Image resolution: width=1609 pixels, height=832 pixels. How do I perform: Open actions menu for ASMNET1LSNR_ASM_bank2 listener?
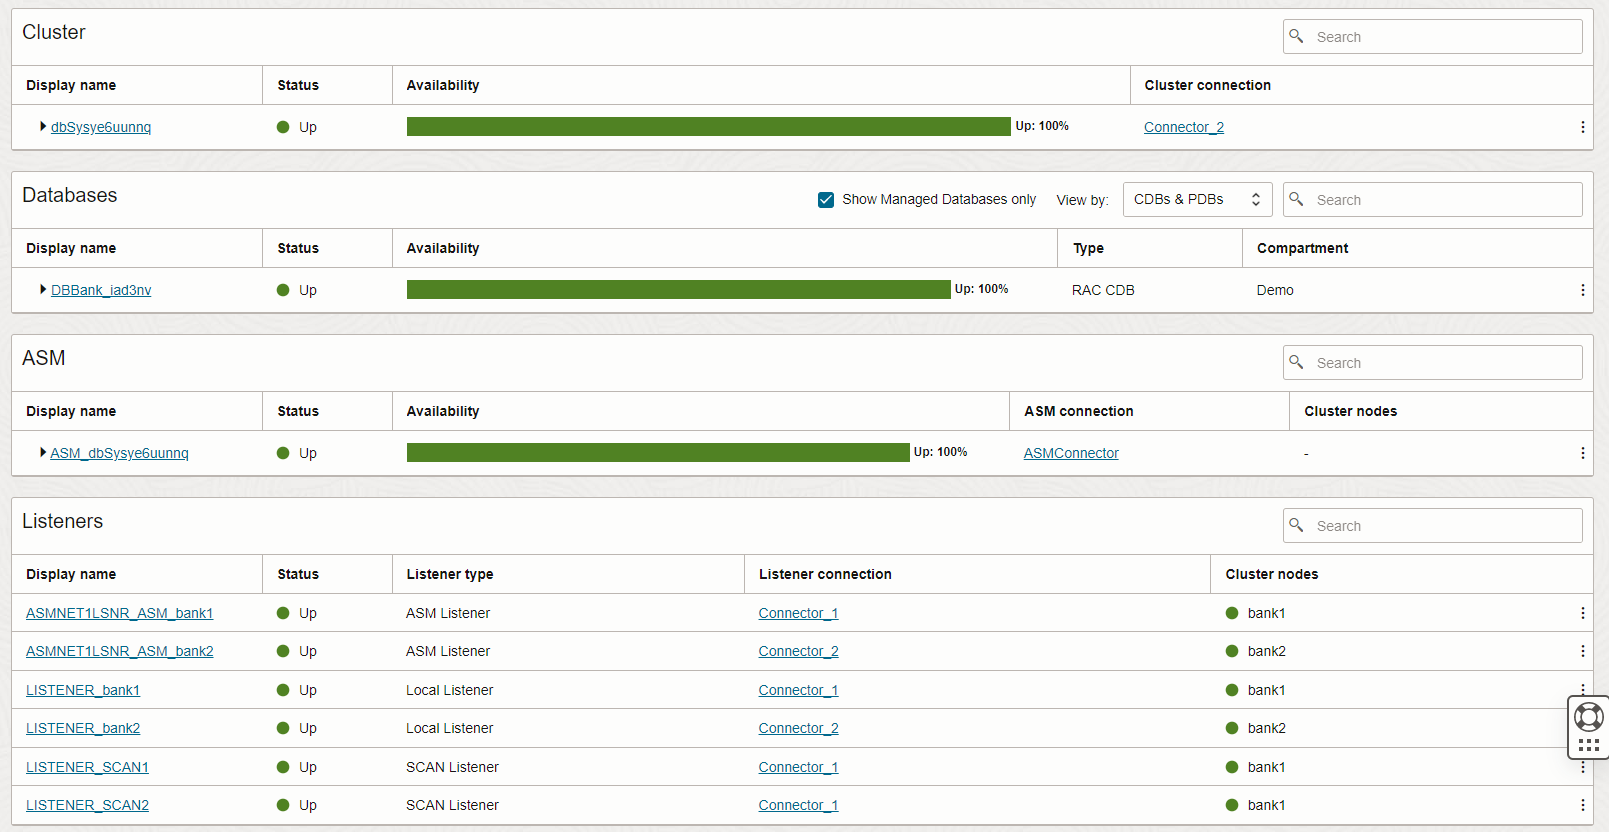1582,651
